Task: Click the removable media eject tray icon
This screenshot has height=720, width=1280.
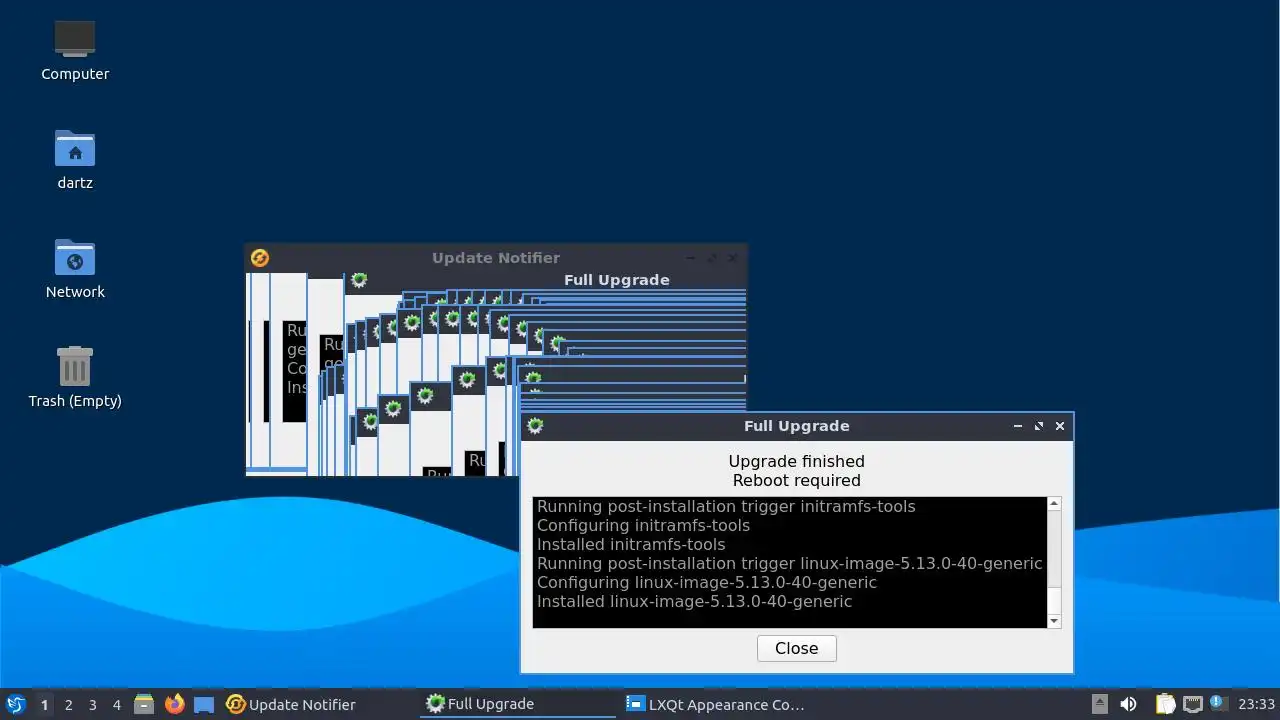Action: tap(1099, 704)
